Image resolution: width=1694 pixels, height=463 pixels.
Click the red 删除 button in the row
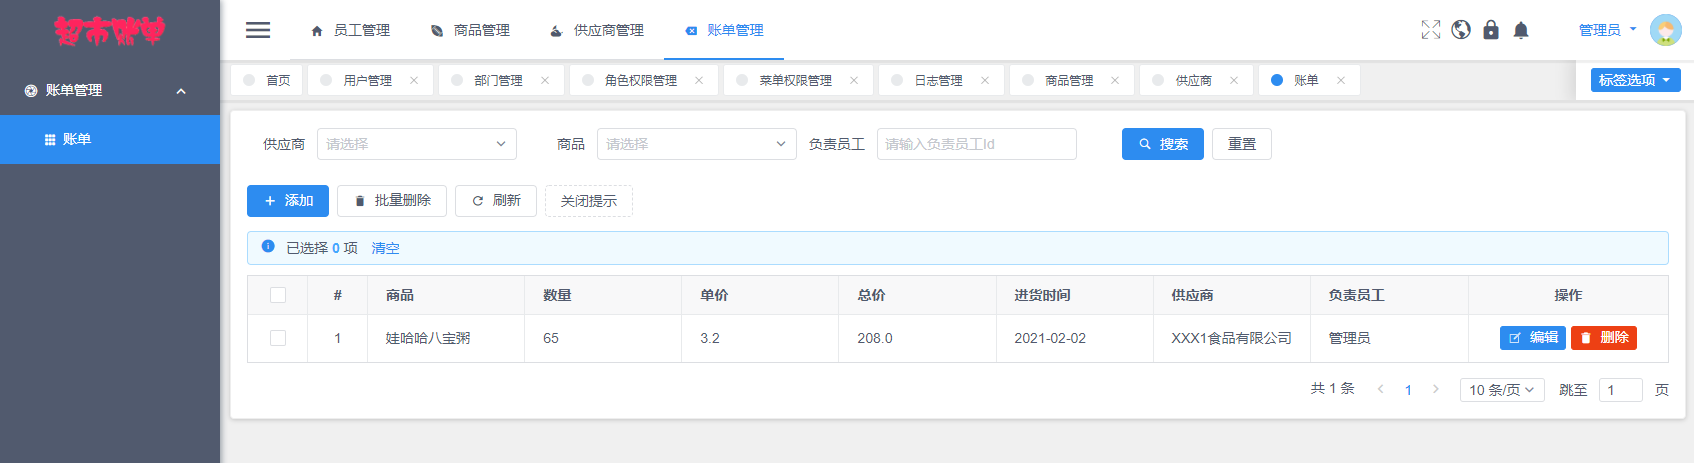coord(1604,338)
